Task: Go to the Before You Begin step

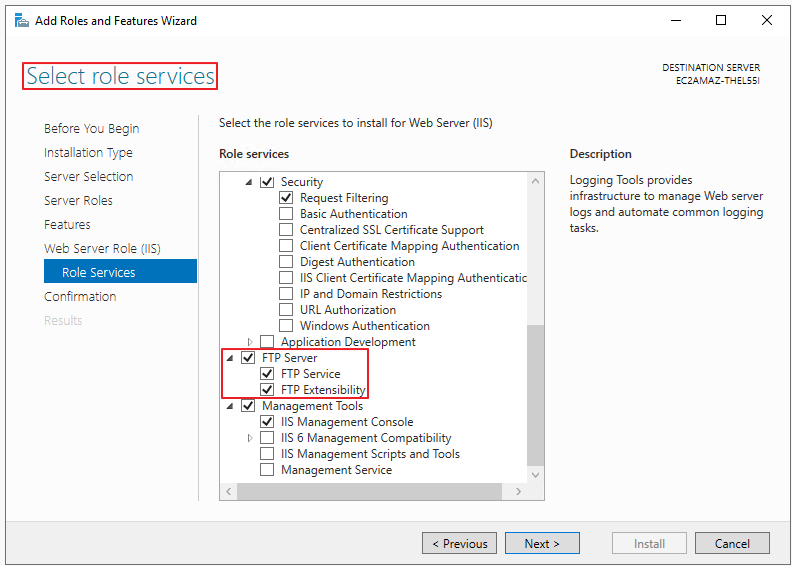Action: click(91, 129)
